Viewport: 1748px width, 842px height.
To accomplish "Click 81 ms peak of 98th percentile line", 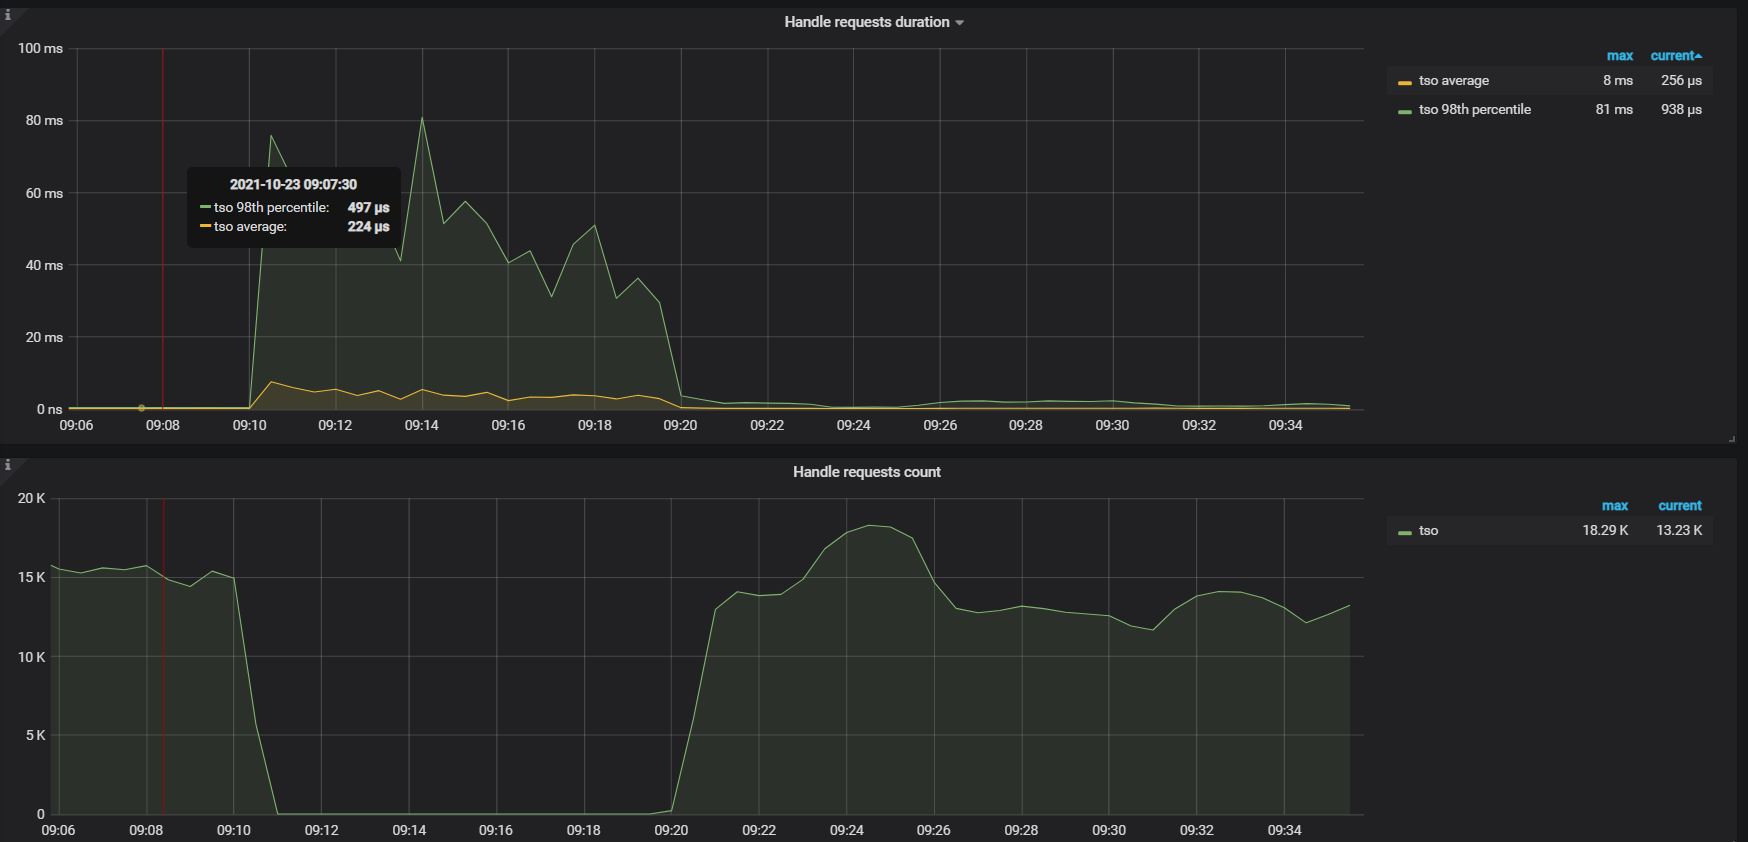I will (422, 118).
